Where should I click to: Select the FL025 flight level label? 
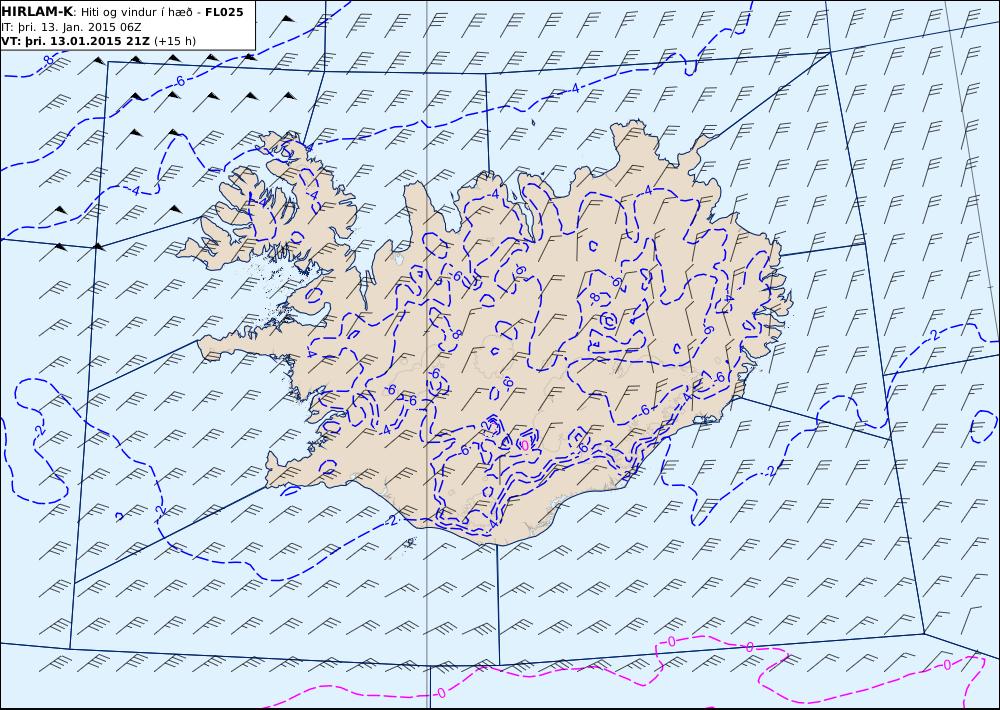[224, 12]
